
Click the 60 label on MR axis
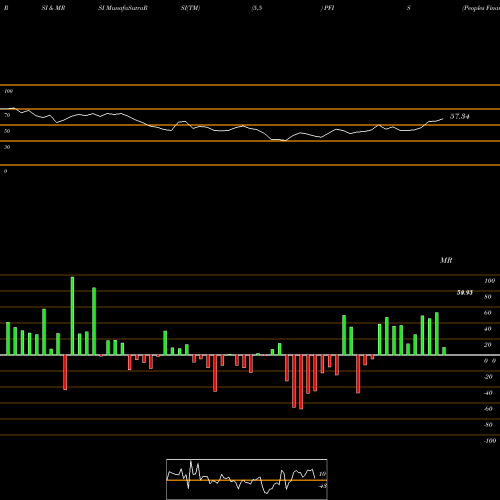tap(488, 313)
